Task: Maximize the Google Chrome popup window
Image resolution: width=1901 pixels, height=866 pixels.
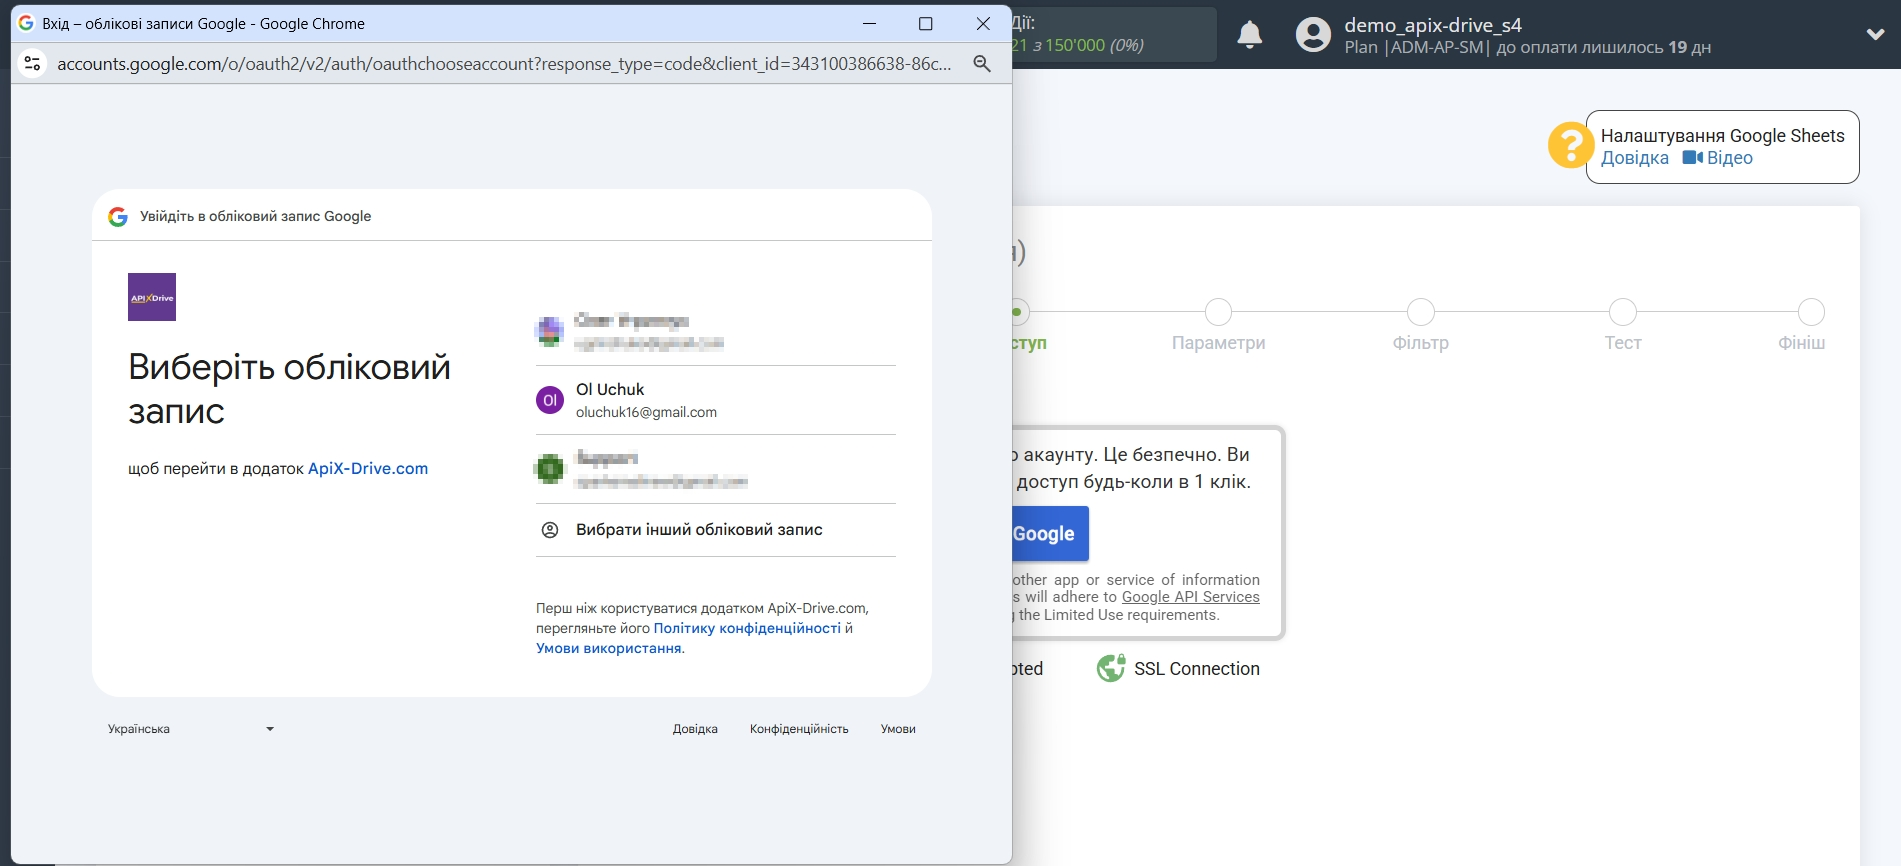Action: tap(926, 23)
